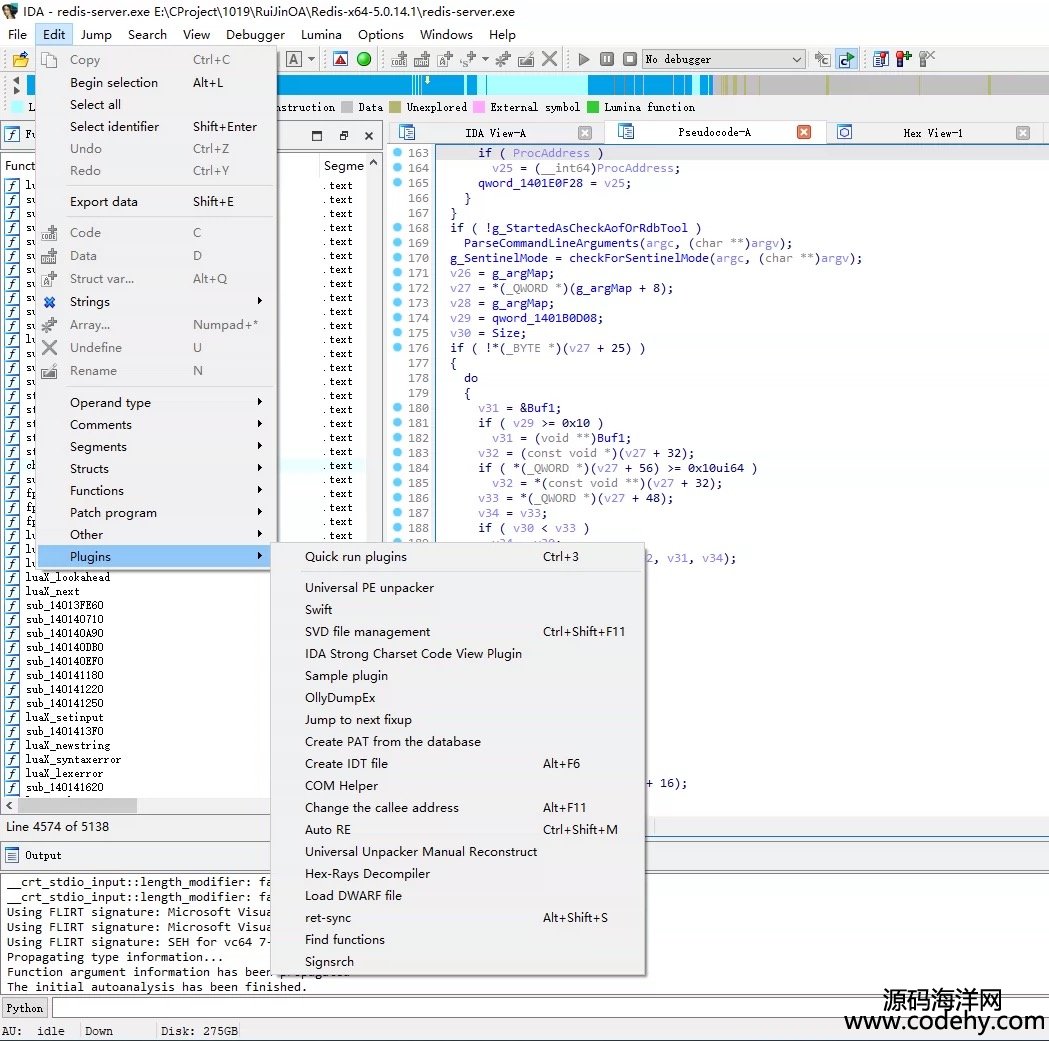Image resolution: width=1049 pixels, height=1041 pixels.
Task: Run Quick run plugins entry
Action: tap(458, 557)
